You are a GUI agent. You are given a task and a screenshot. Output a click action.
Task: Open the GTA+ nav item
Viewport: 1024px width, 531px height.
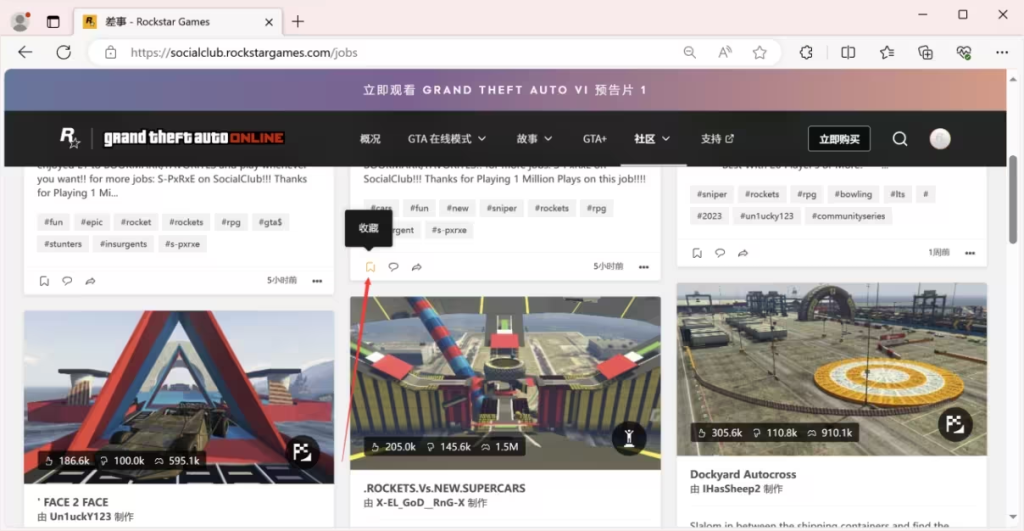point(594,138)
